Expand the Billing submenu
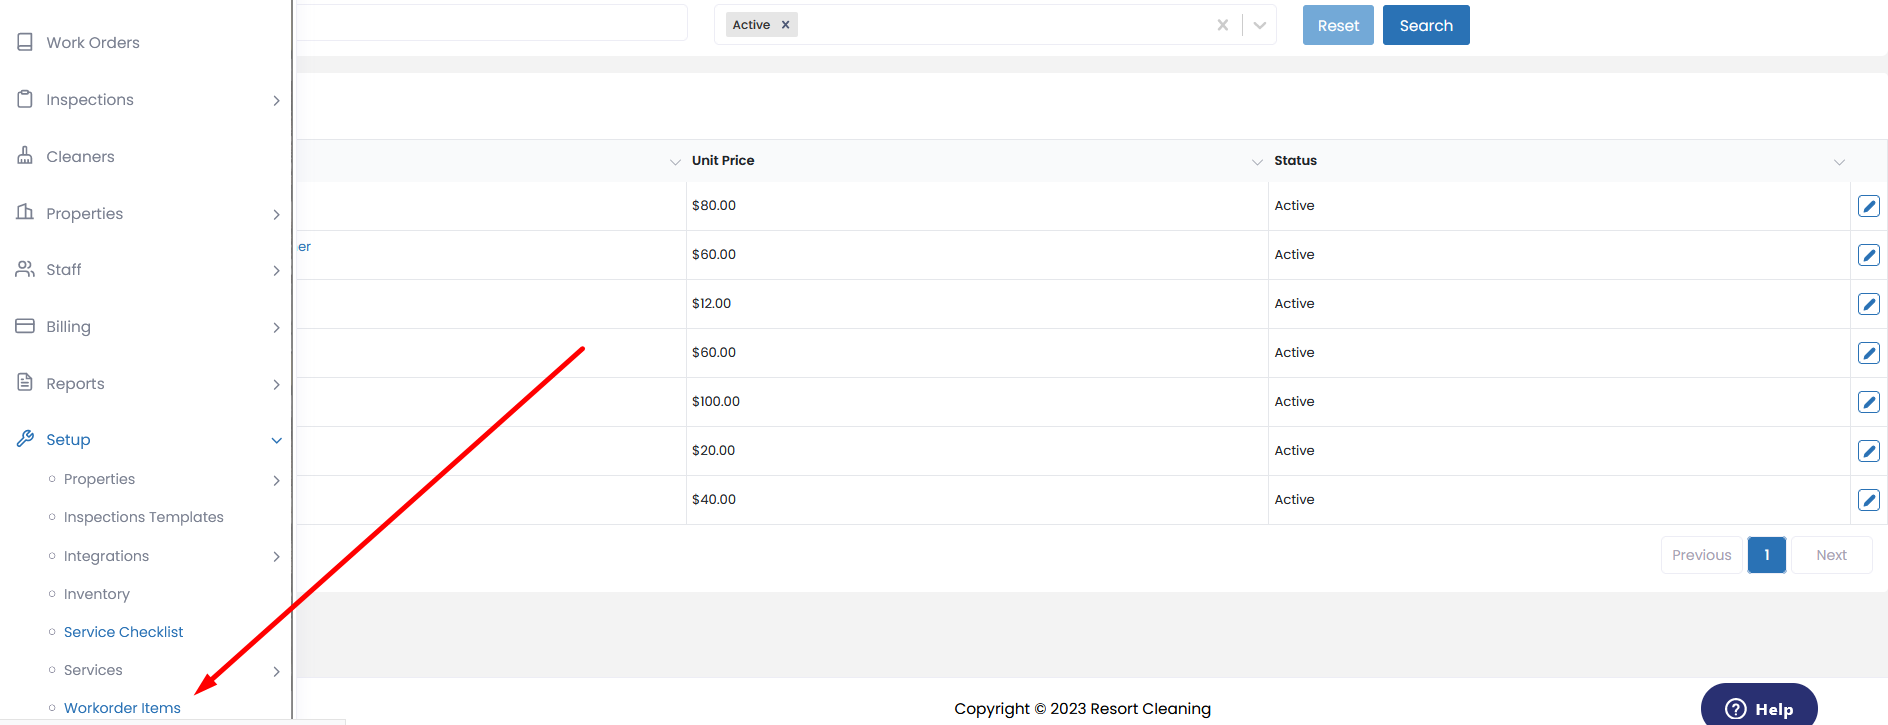This screenshot has height=725, width=1888. [x=276, y=327]
